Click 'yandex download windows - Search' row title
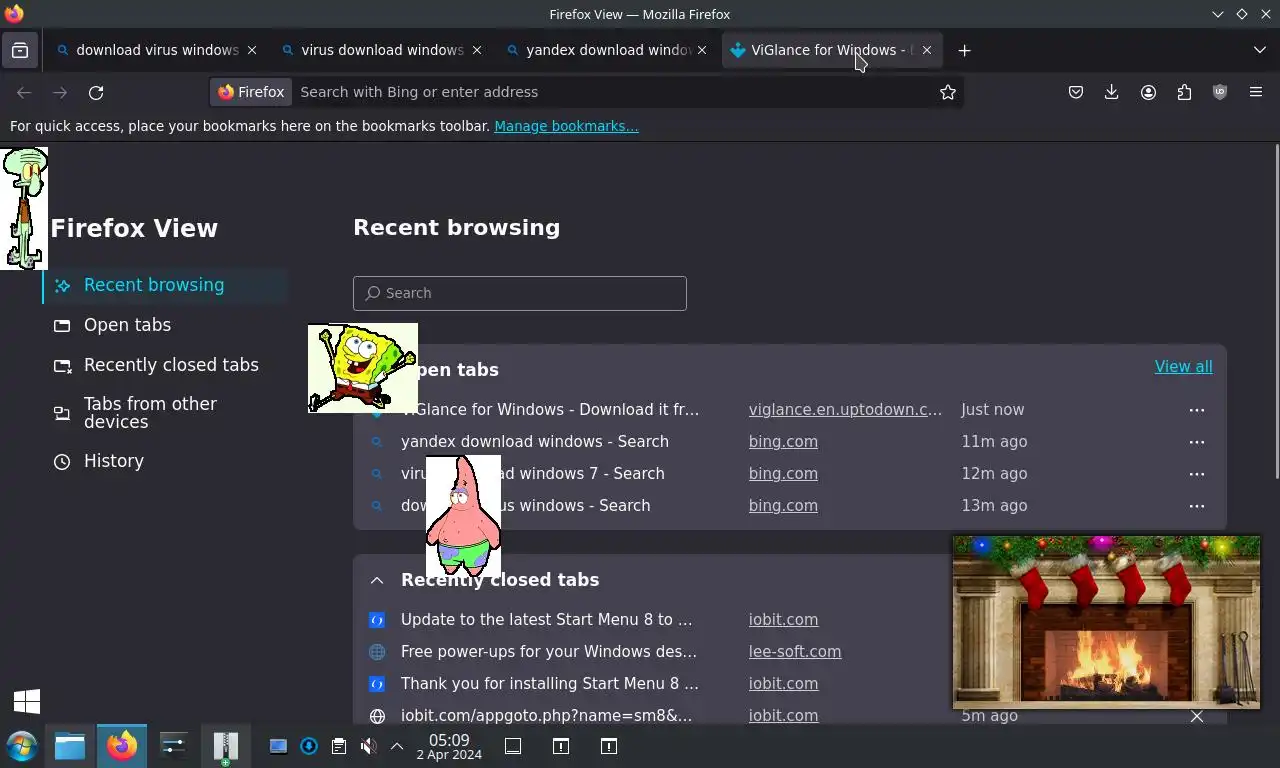The height and width of the screenshot is (768, 1280). 535,442
